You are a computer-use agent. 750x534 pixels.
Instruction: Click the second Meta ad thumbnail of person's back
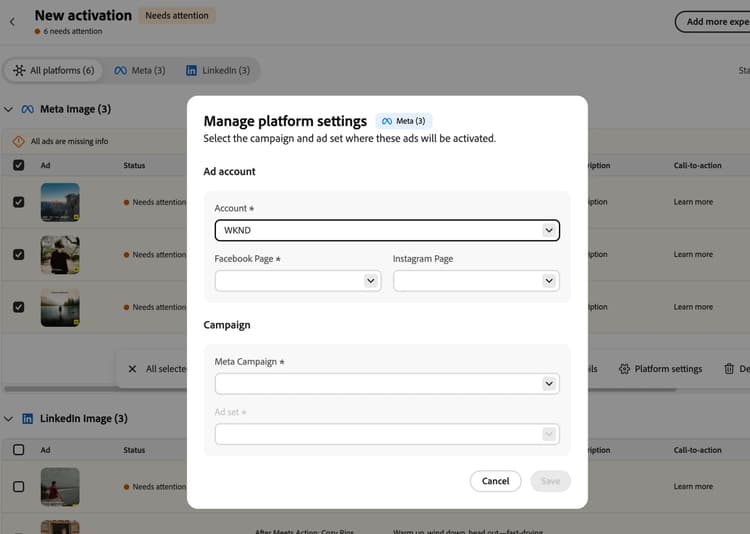click(x=60, y=255)
